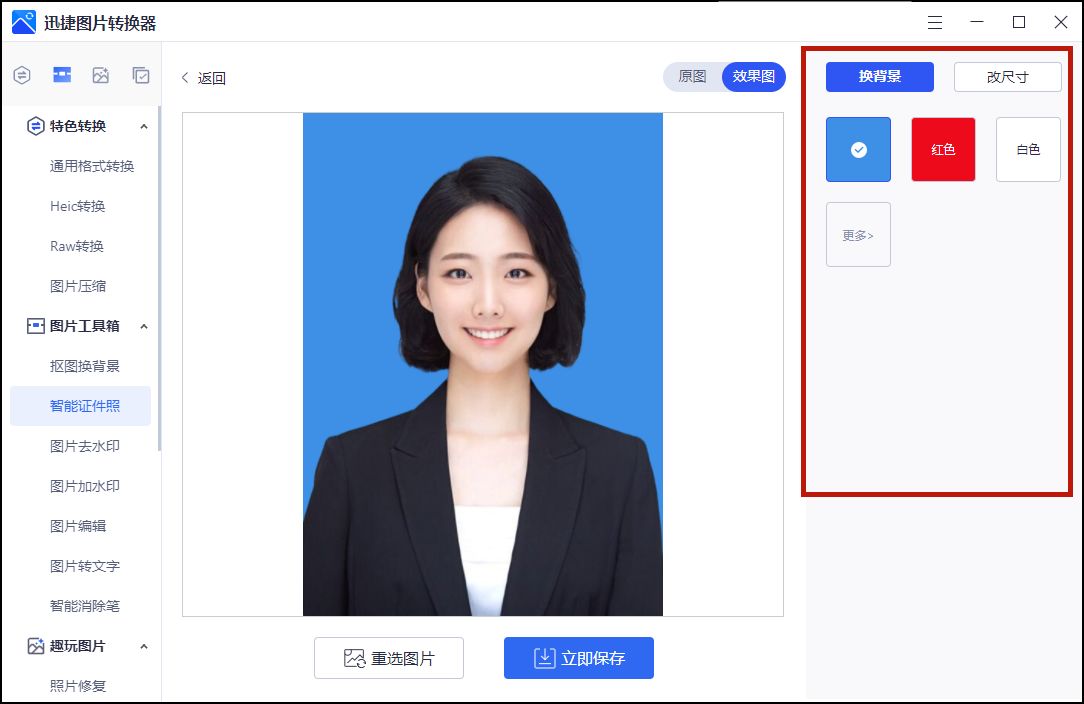Collapse the 图片工具箱 section

coord(144,325)
